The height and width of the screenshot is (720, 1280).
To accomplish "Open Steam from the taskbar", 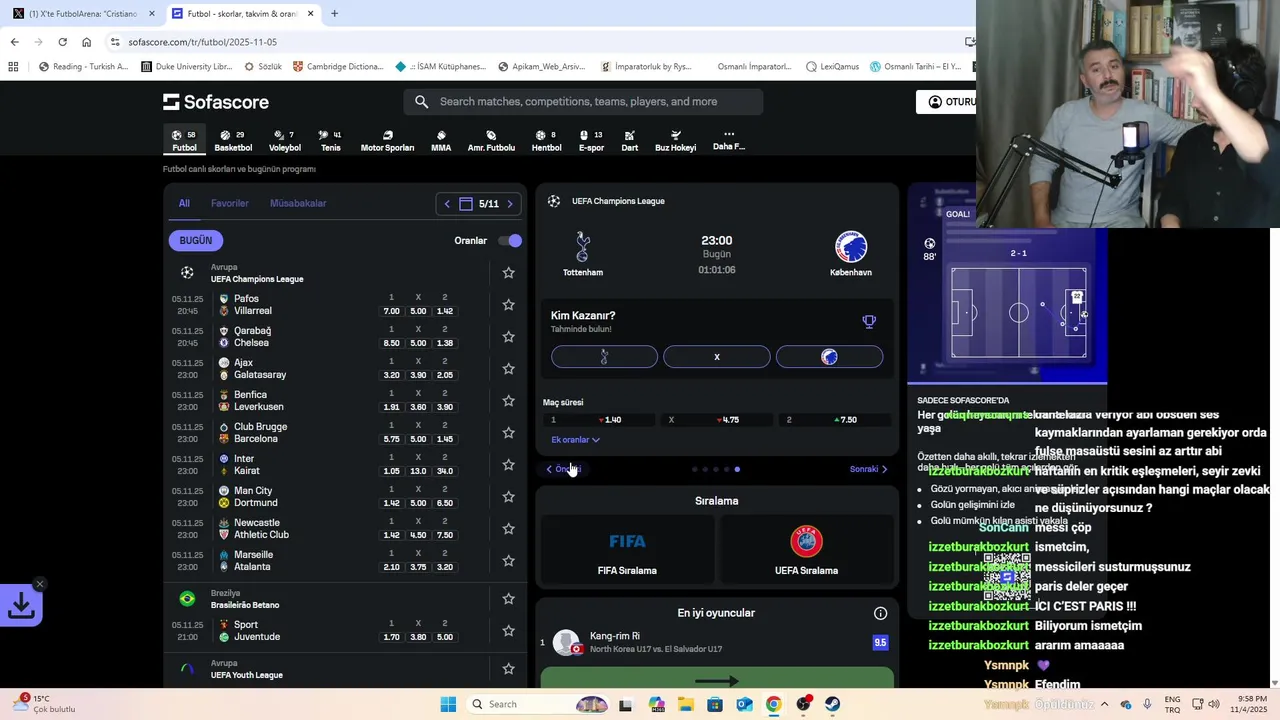I will (x=832, y=704).
